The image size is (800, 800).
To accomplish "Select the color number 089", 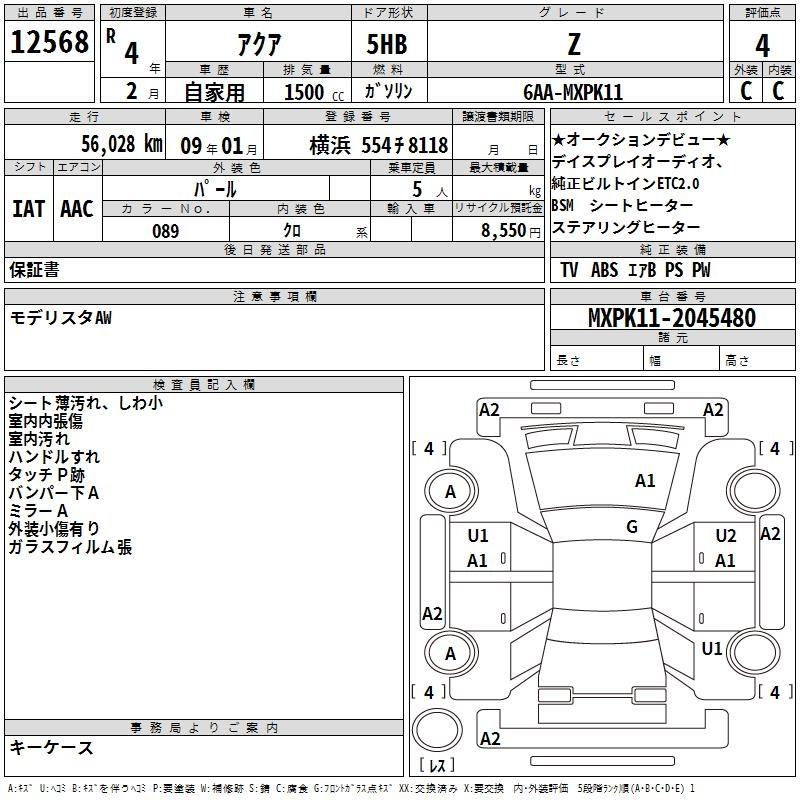I will pyautogui.click(x=166, y=231).
